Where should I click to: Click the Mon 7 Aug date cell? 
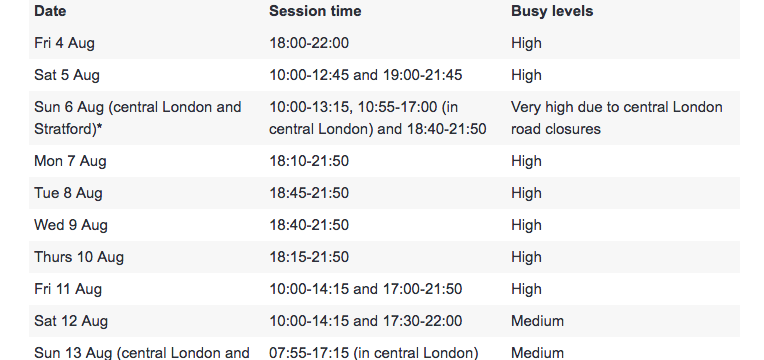(70, 161)
